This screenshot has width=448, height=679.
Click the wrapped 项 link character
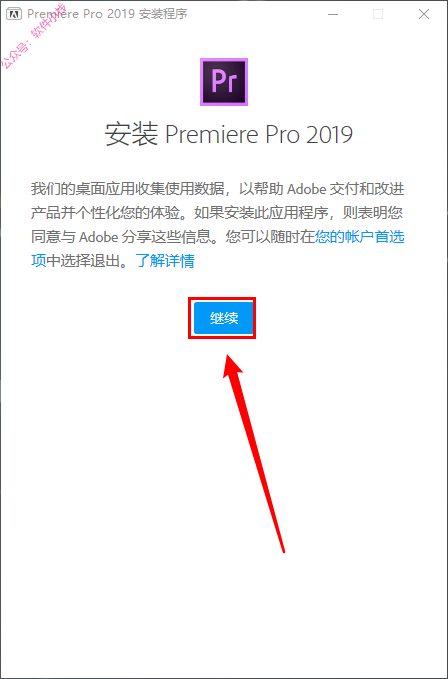(x=38, y=261)
